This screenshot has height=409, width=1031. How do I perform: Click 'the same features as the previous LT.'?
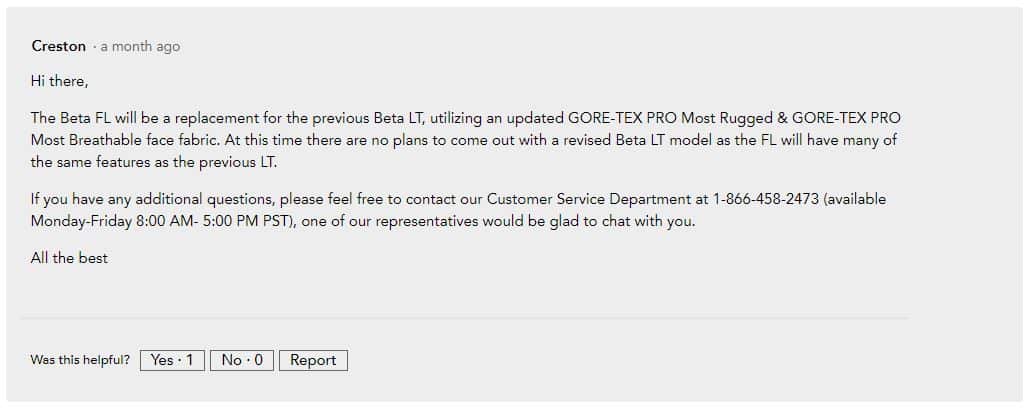[154, 162]
